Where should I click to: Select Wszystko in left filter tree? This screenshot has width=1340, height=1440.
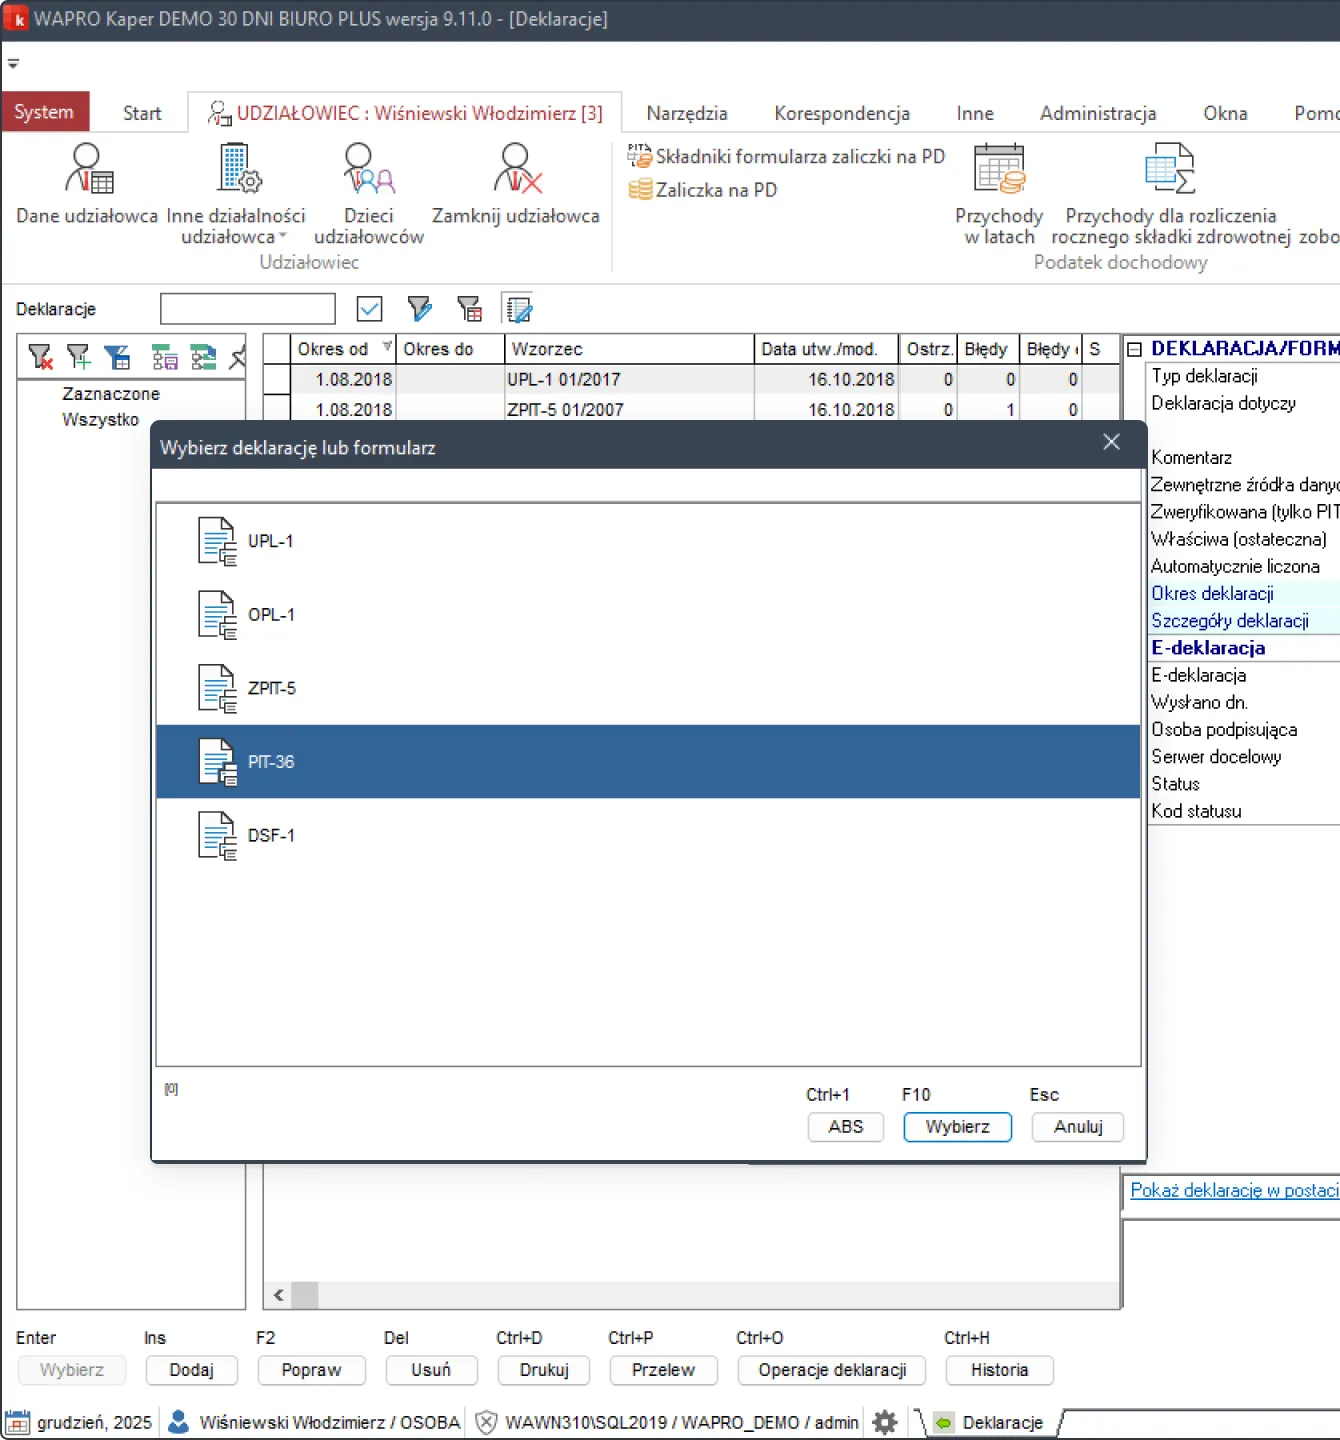[100, 420]
